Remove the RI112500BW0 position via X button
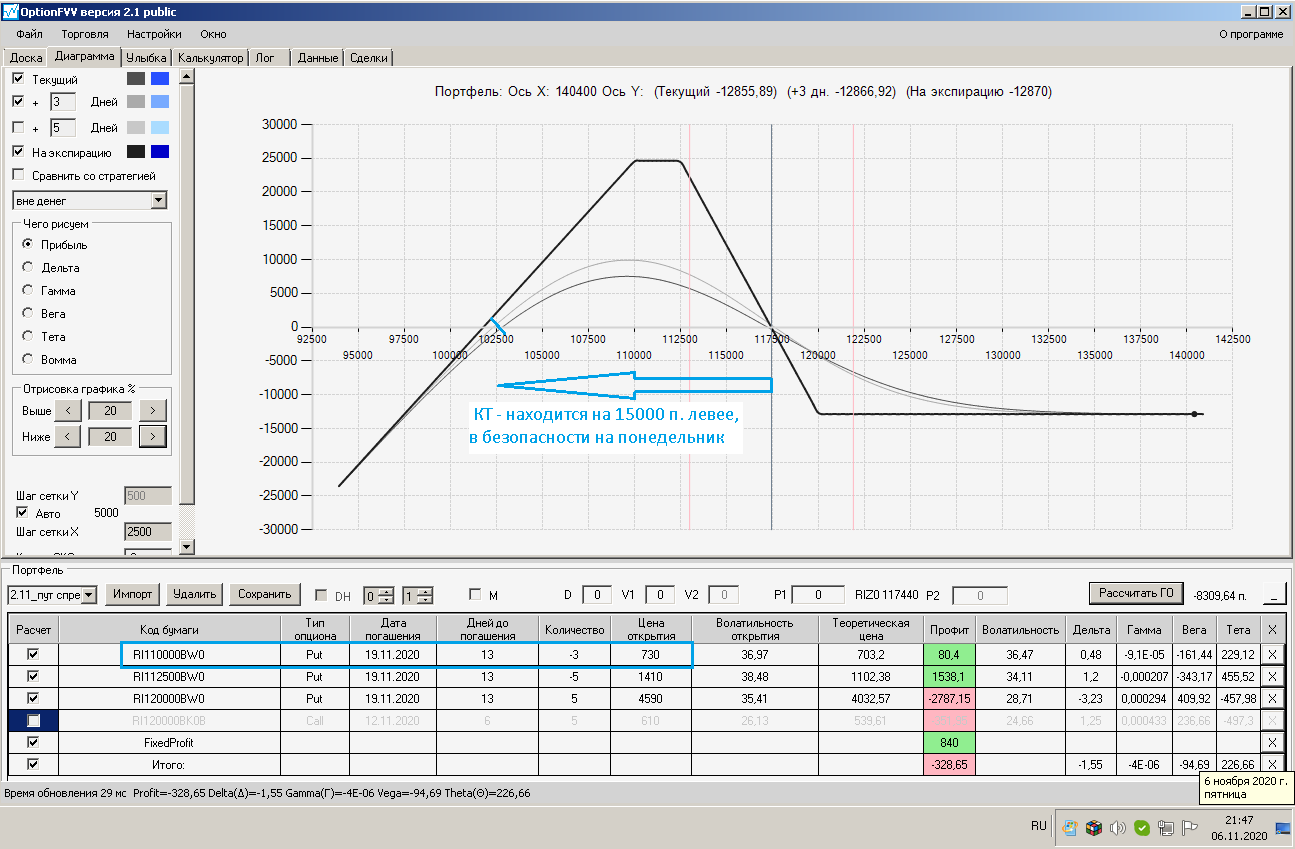 [1271, 676]
